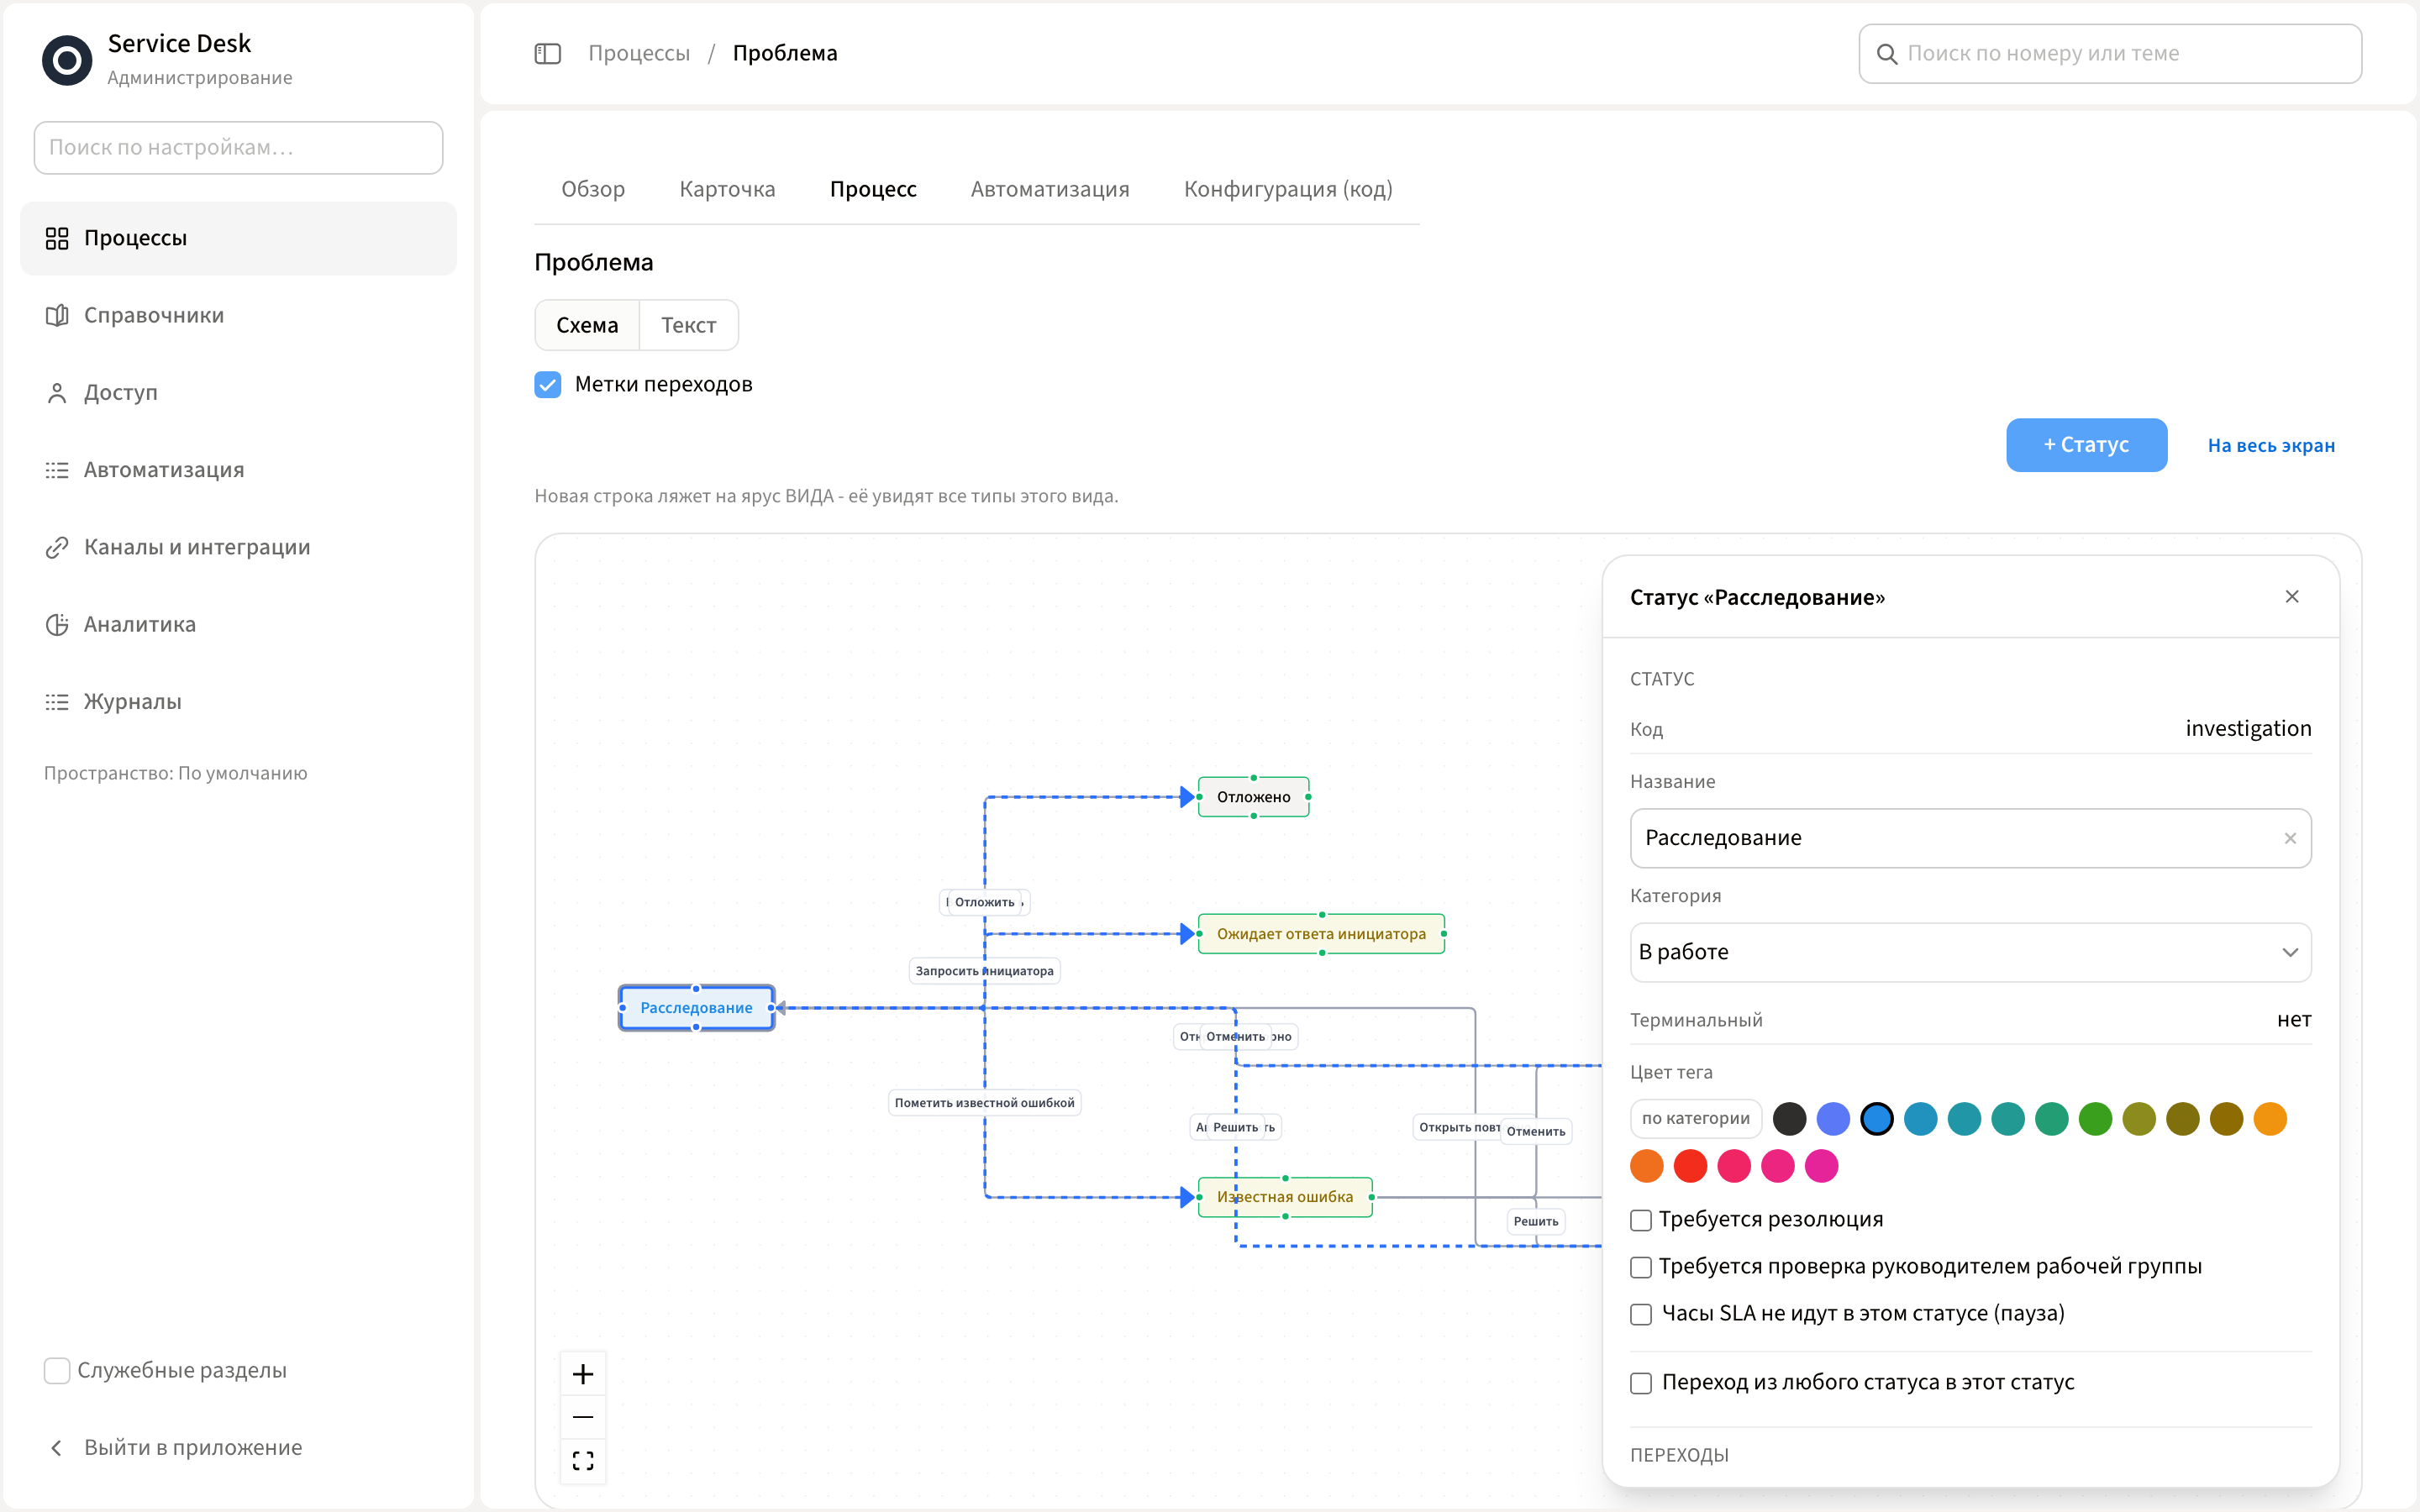Clear the Название field text
This screenshot has height=1512, width=2420.
[x=2290, y=838]
